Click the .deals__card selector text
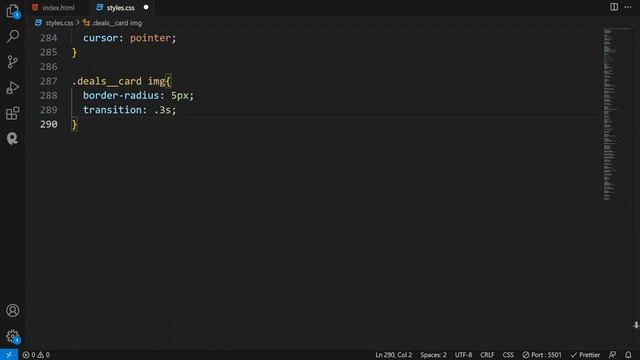 (107, 81)
